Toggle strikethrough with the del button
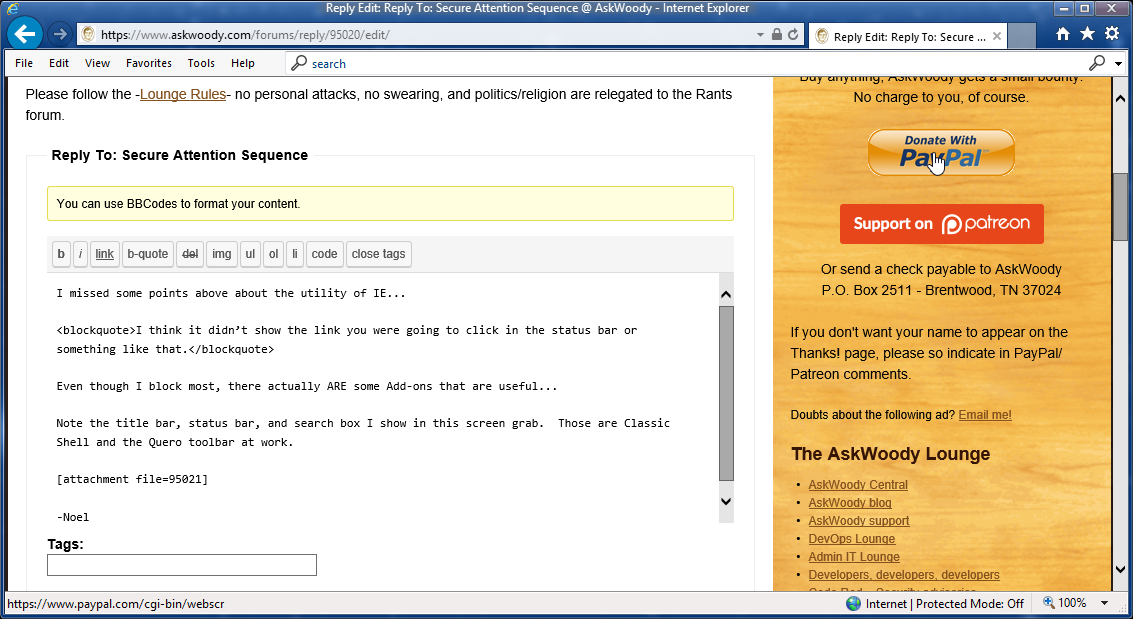 pos(190,254)
